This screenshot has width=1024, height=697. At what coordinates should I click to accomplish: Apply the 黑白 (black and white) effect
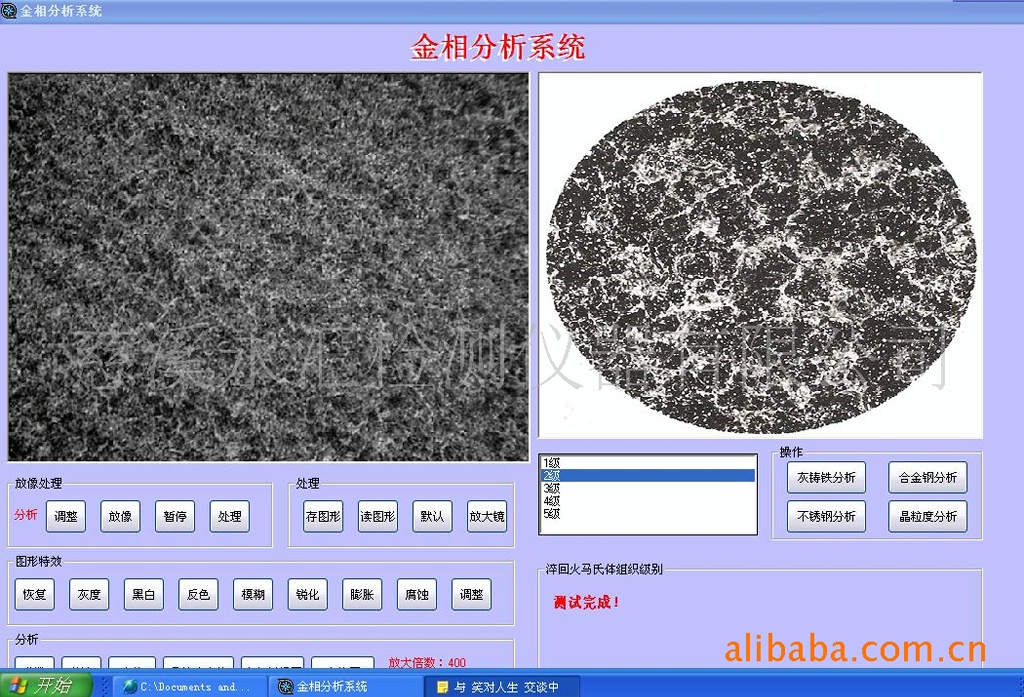(x=143, y=594)
